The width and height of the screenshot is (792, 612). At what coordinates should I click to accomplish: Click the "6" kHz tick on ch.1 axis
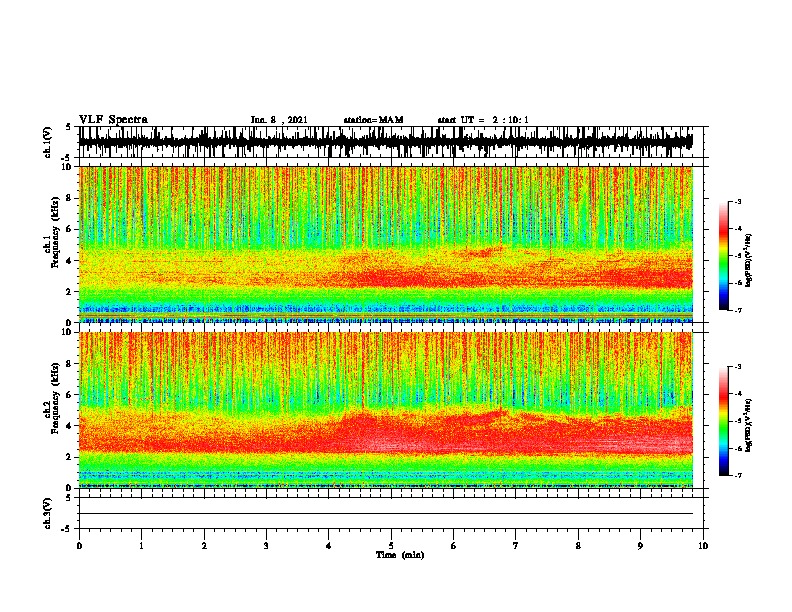70,230
